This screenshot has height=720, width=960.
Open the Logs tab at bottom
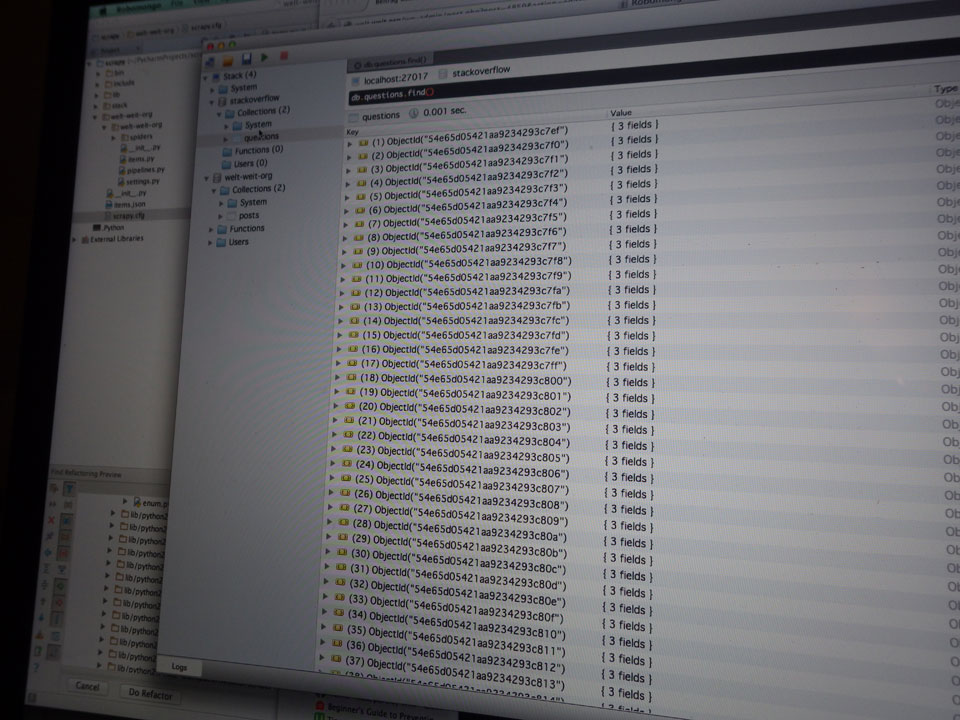(x=179, y=666)
